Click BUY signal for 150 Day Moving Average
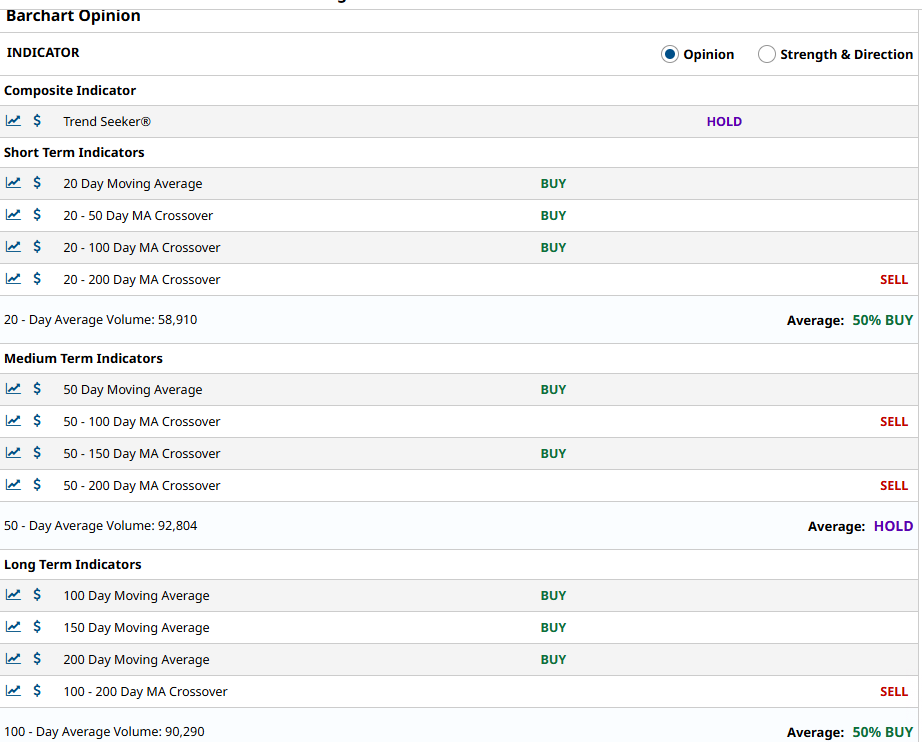 (553, 628)
